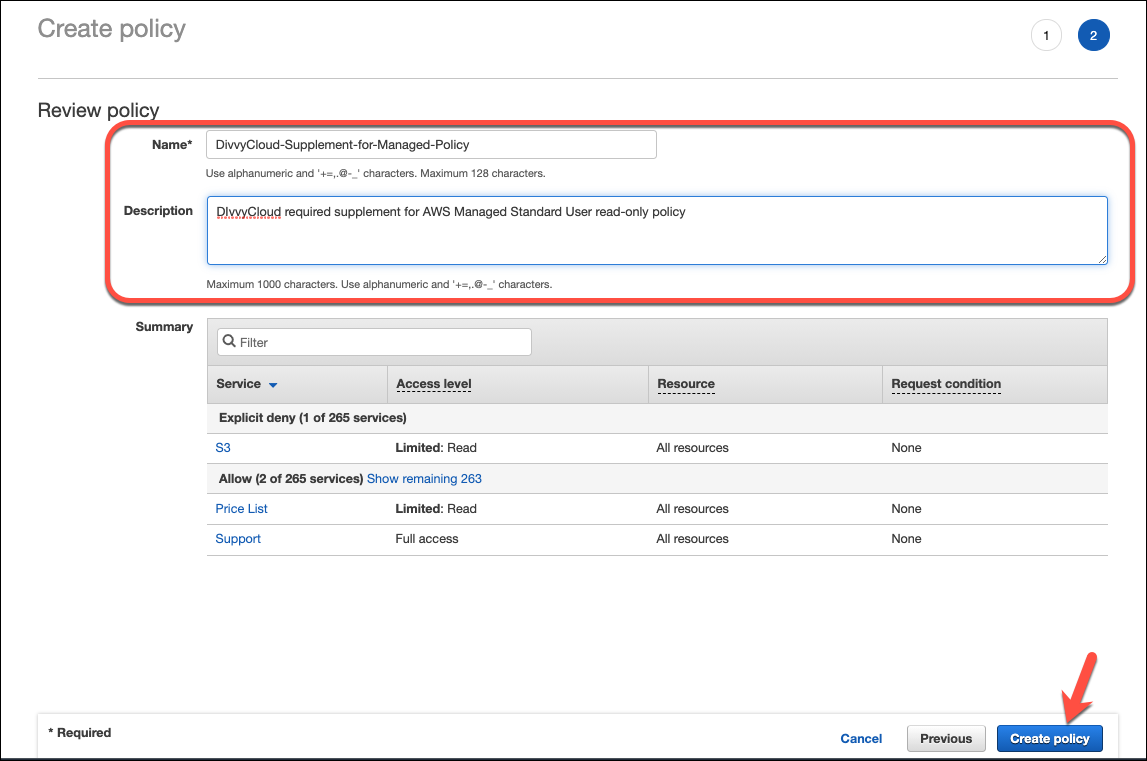The height and width of the screenshot is (761, 1147).
Task: Show remaining 263 services
Action: coord(424,479)
